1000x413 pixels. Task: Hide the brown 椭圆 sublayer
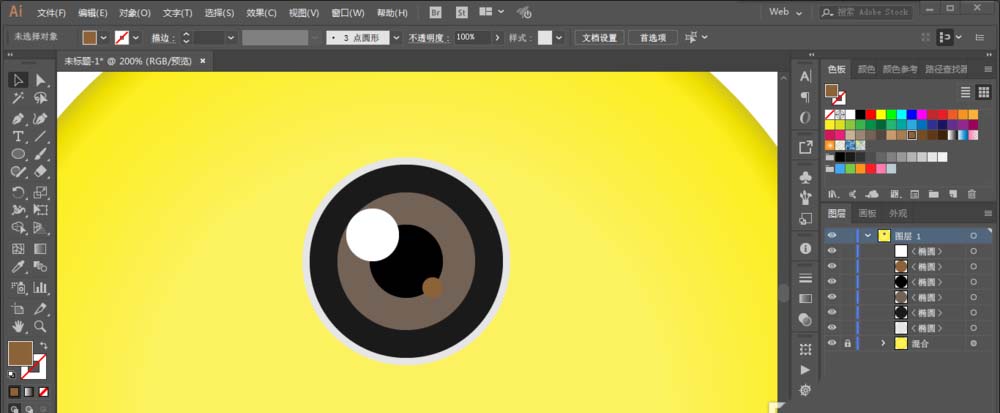pos(832,266)
